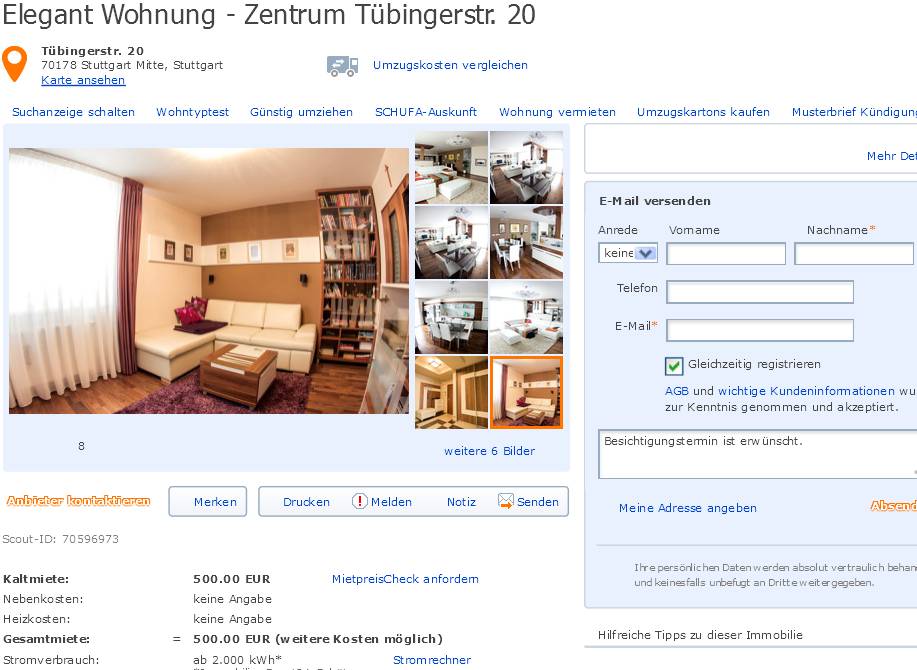This screenshot has width=917, height=670.
Task: Click the orange location pin icon
Action: tap(15, 63)
